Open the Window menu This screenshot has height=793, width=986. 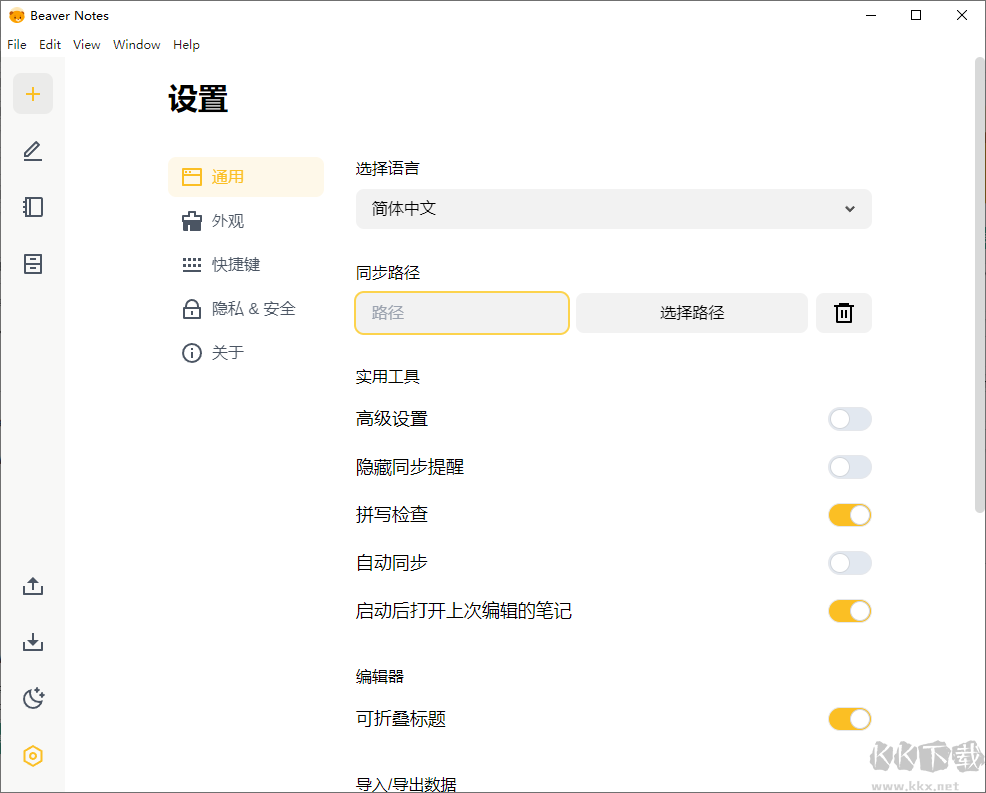pos(137,45)
